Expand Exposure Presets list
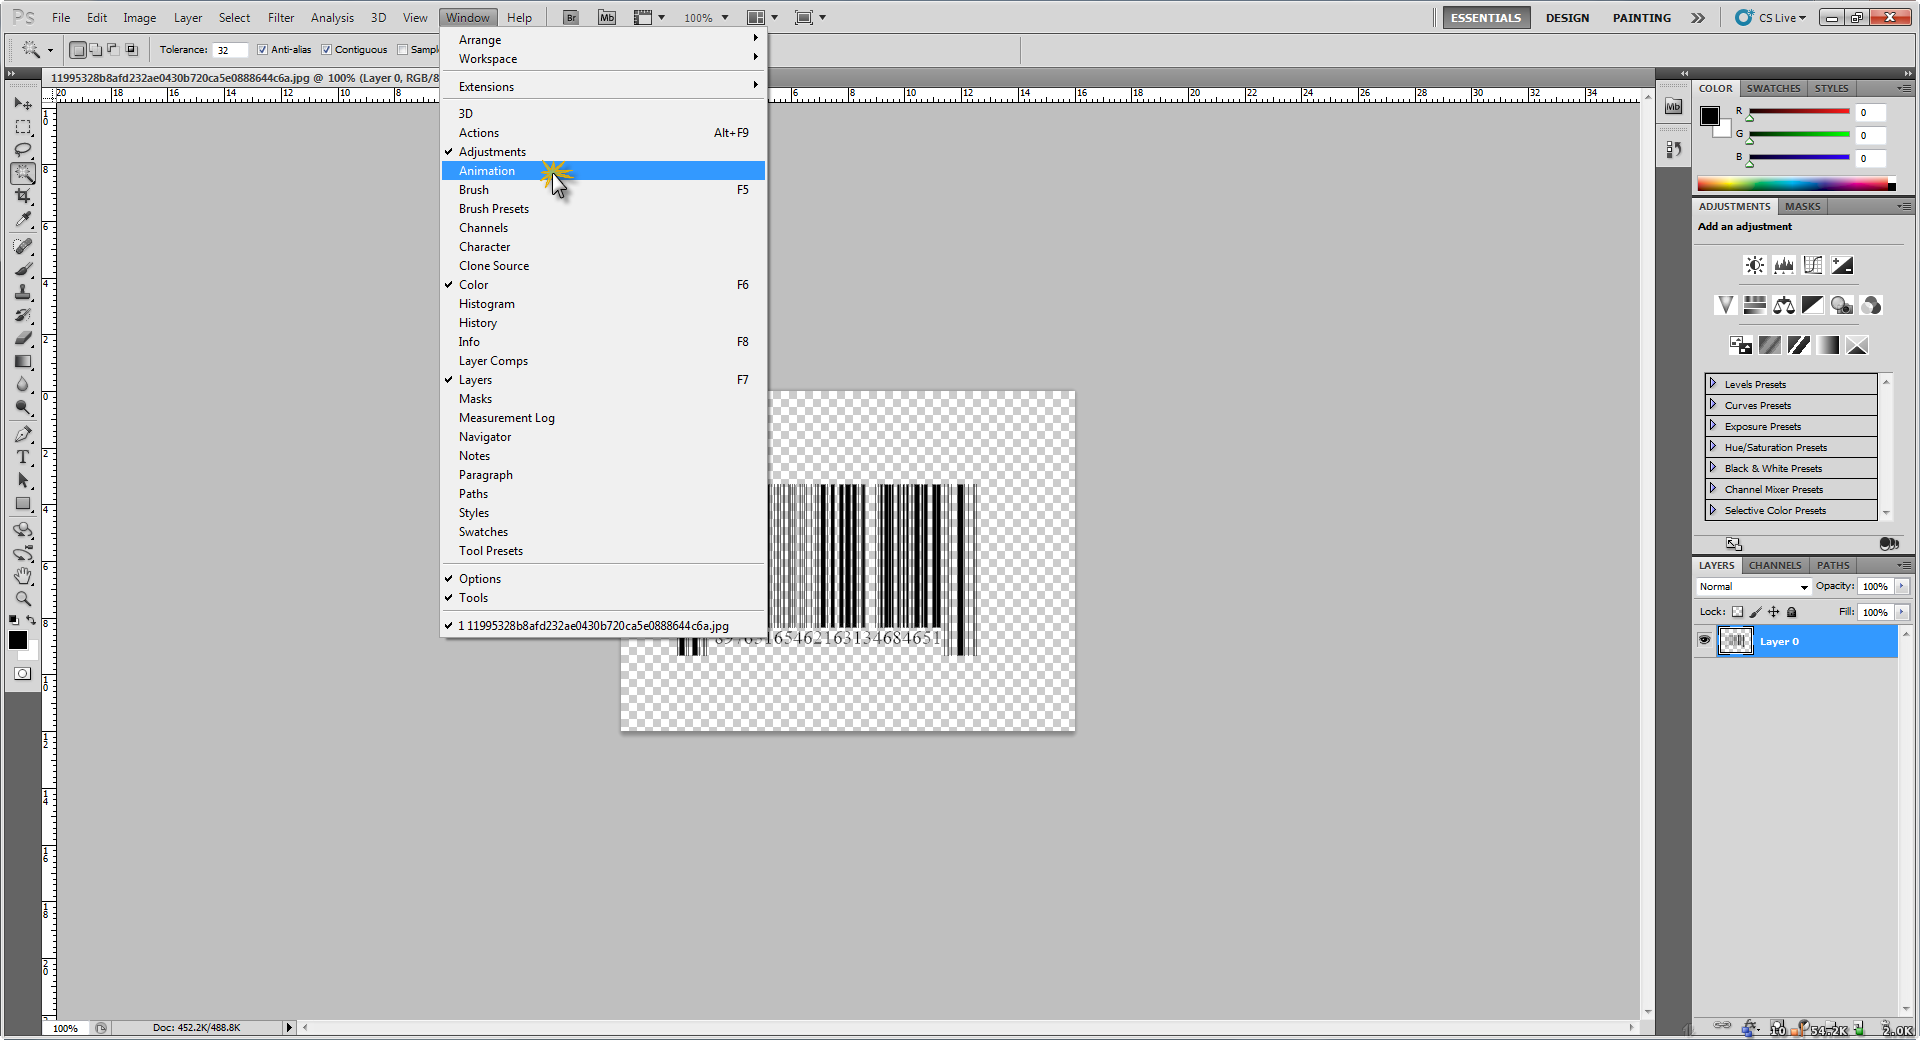The image size is (1920, 1040). click(1713, 426)
